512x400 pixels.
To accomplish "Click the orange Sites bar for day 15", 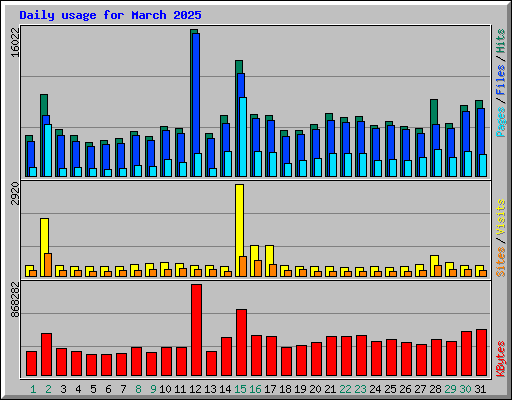I will tap(243, 266).
